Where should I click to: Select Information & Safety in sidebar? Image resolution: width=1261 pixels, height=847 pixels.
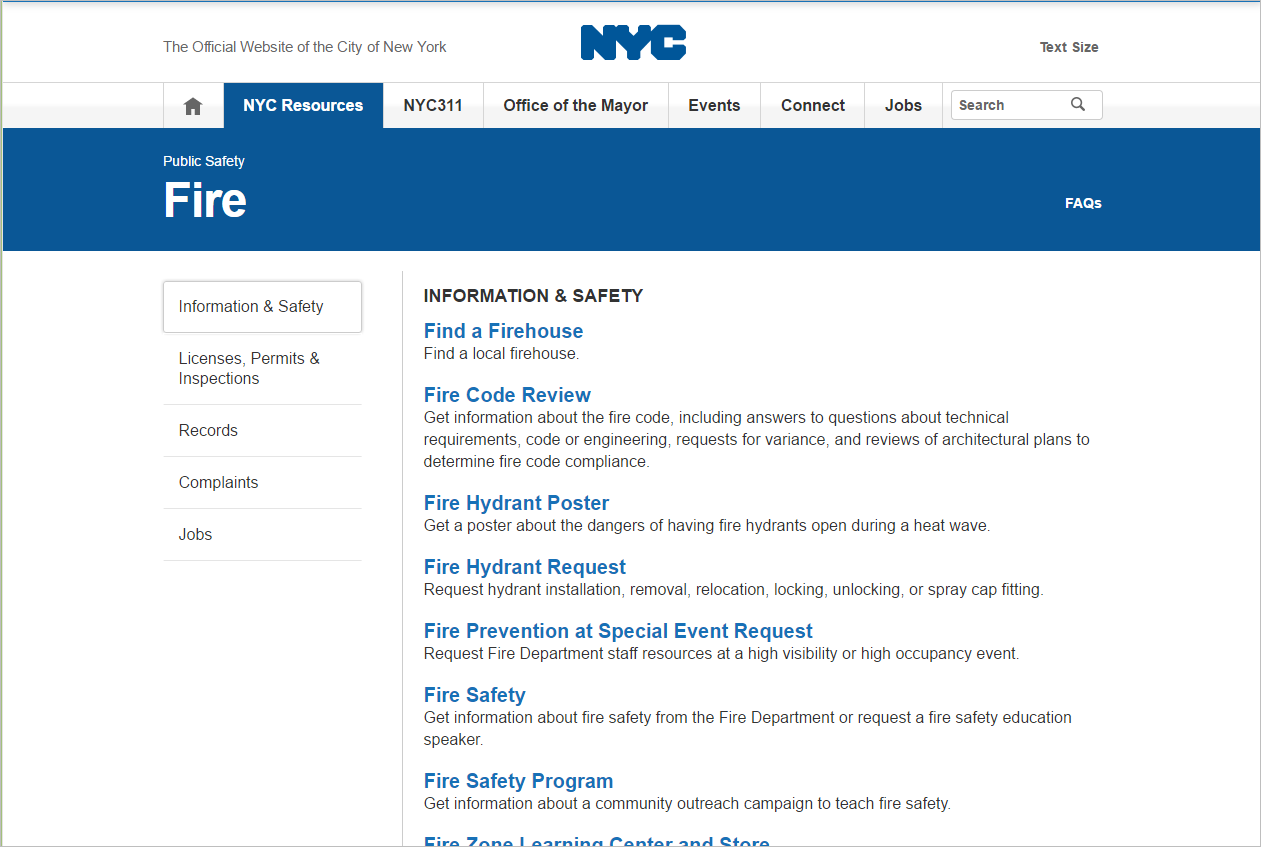click(x=251, y=307)
